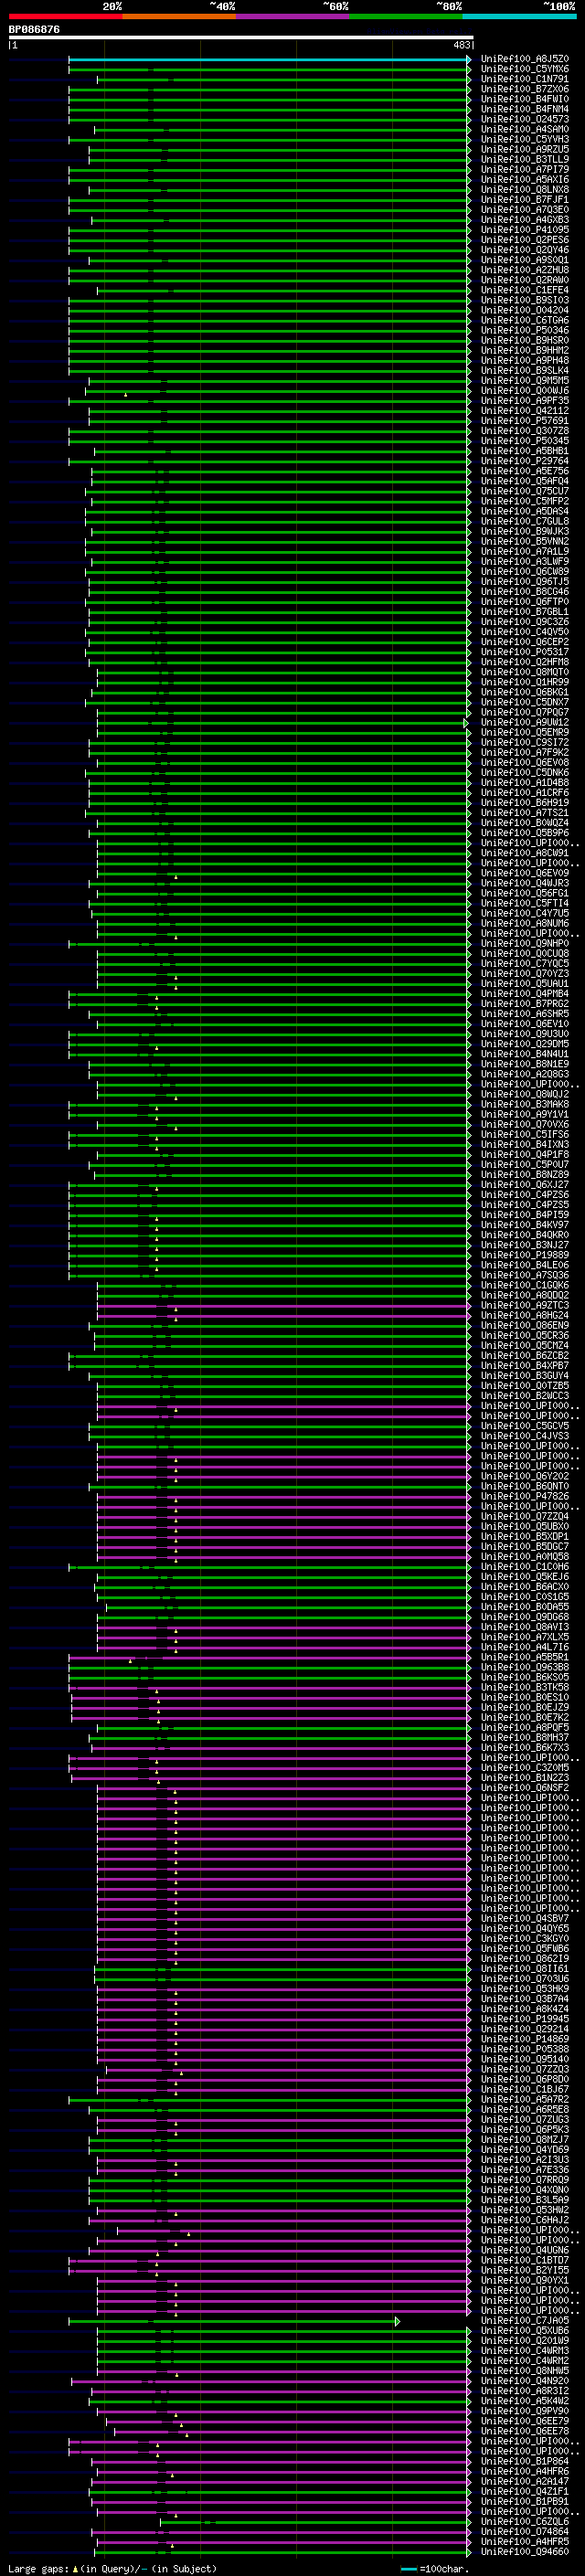The image size is (585, 2576).
Task: Open hit UniRef100_O24573
Action: 524,119
